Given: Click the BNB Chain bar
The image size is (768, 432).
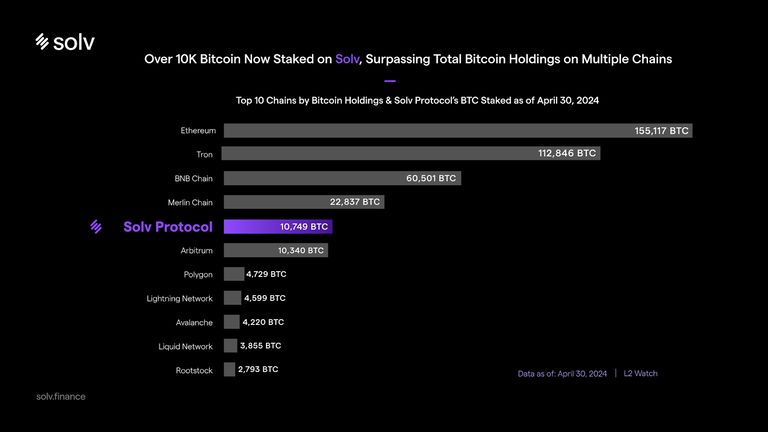Looking at the screenshot, I should click(341, 178).
